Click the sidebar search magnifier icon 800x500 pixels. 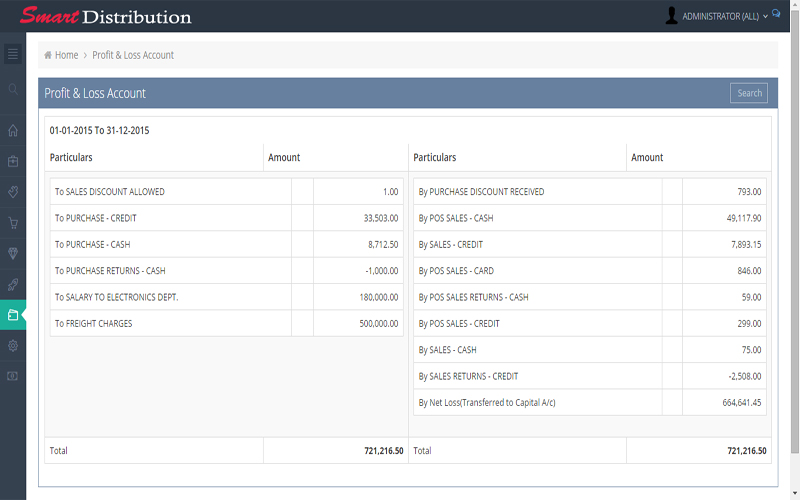coord(13,90)
